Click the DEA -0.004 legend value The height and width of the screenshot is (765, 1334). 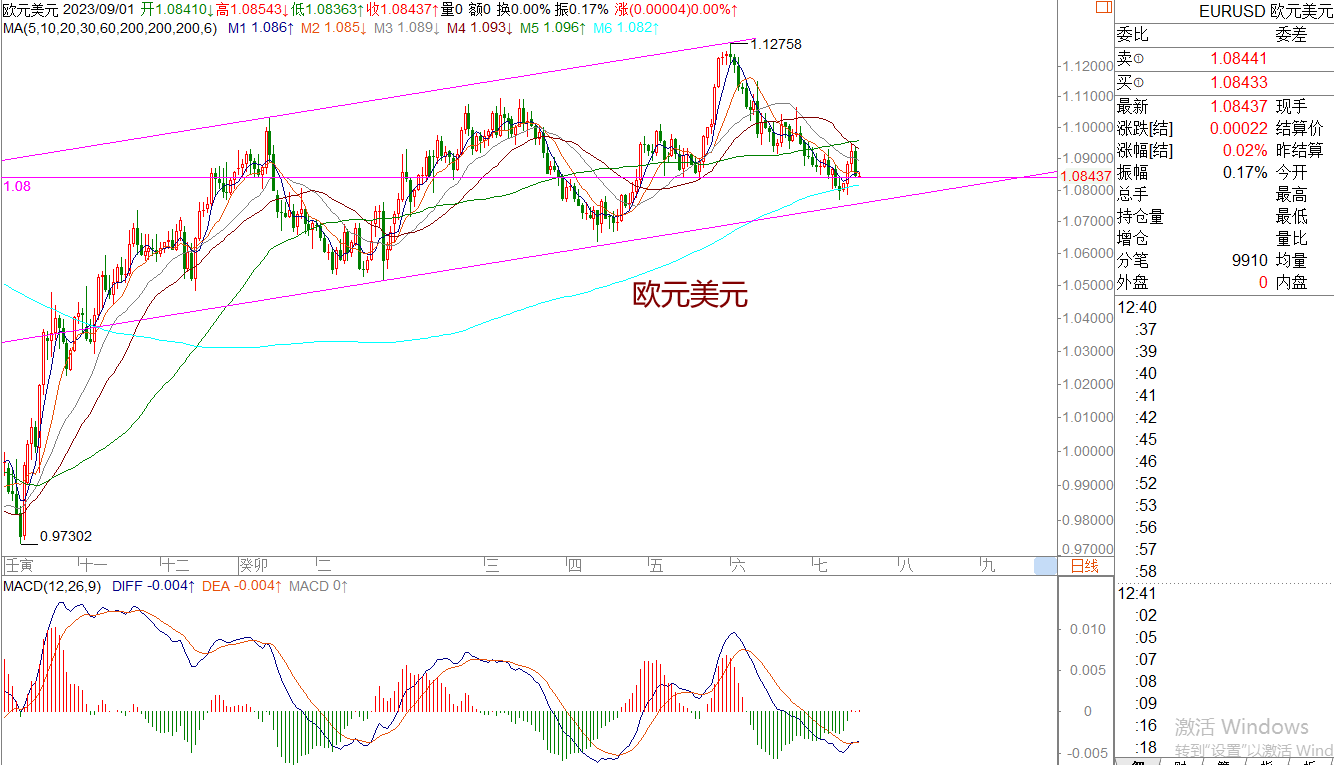pos(241,585)
